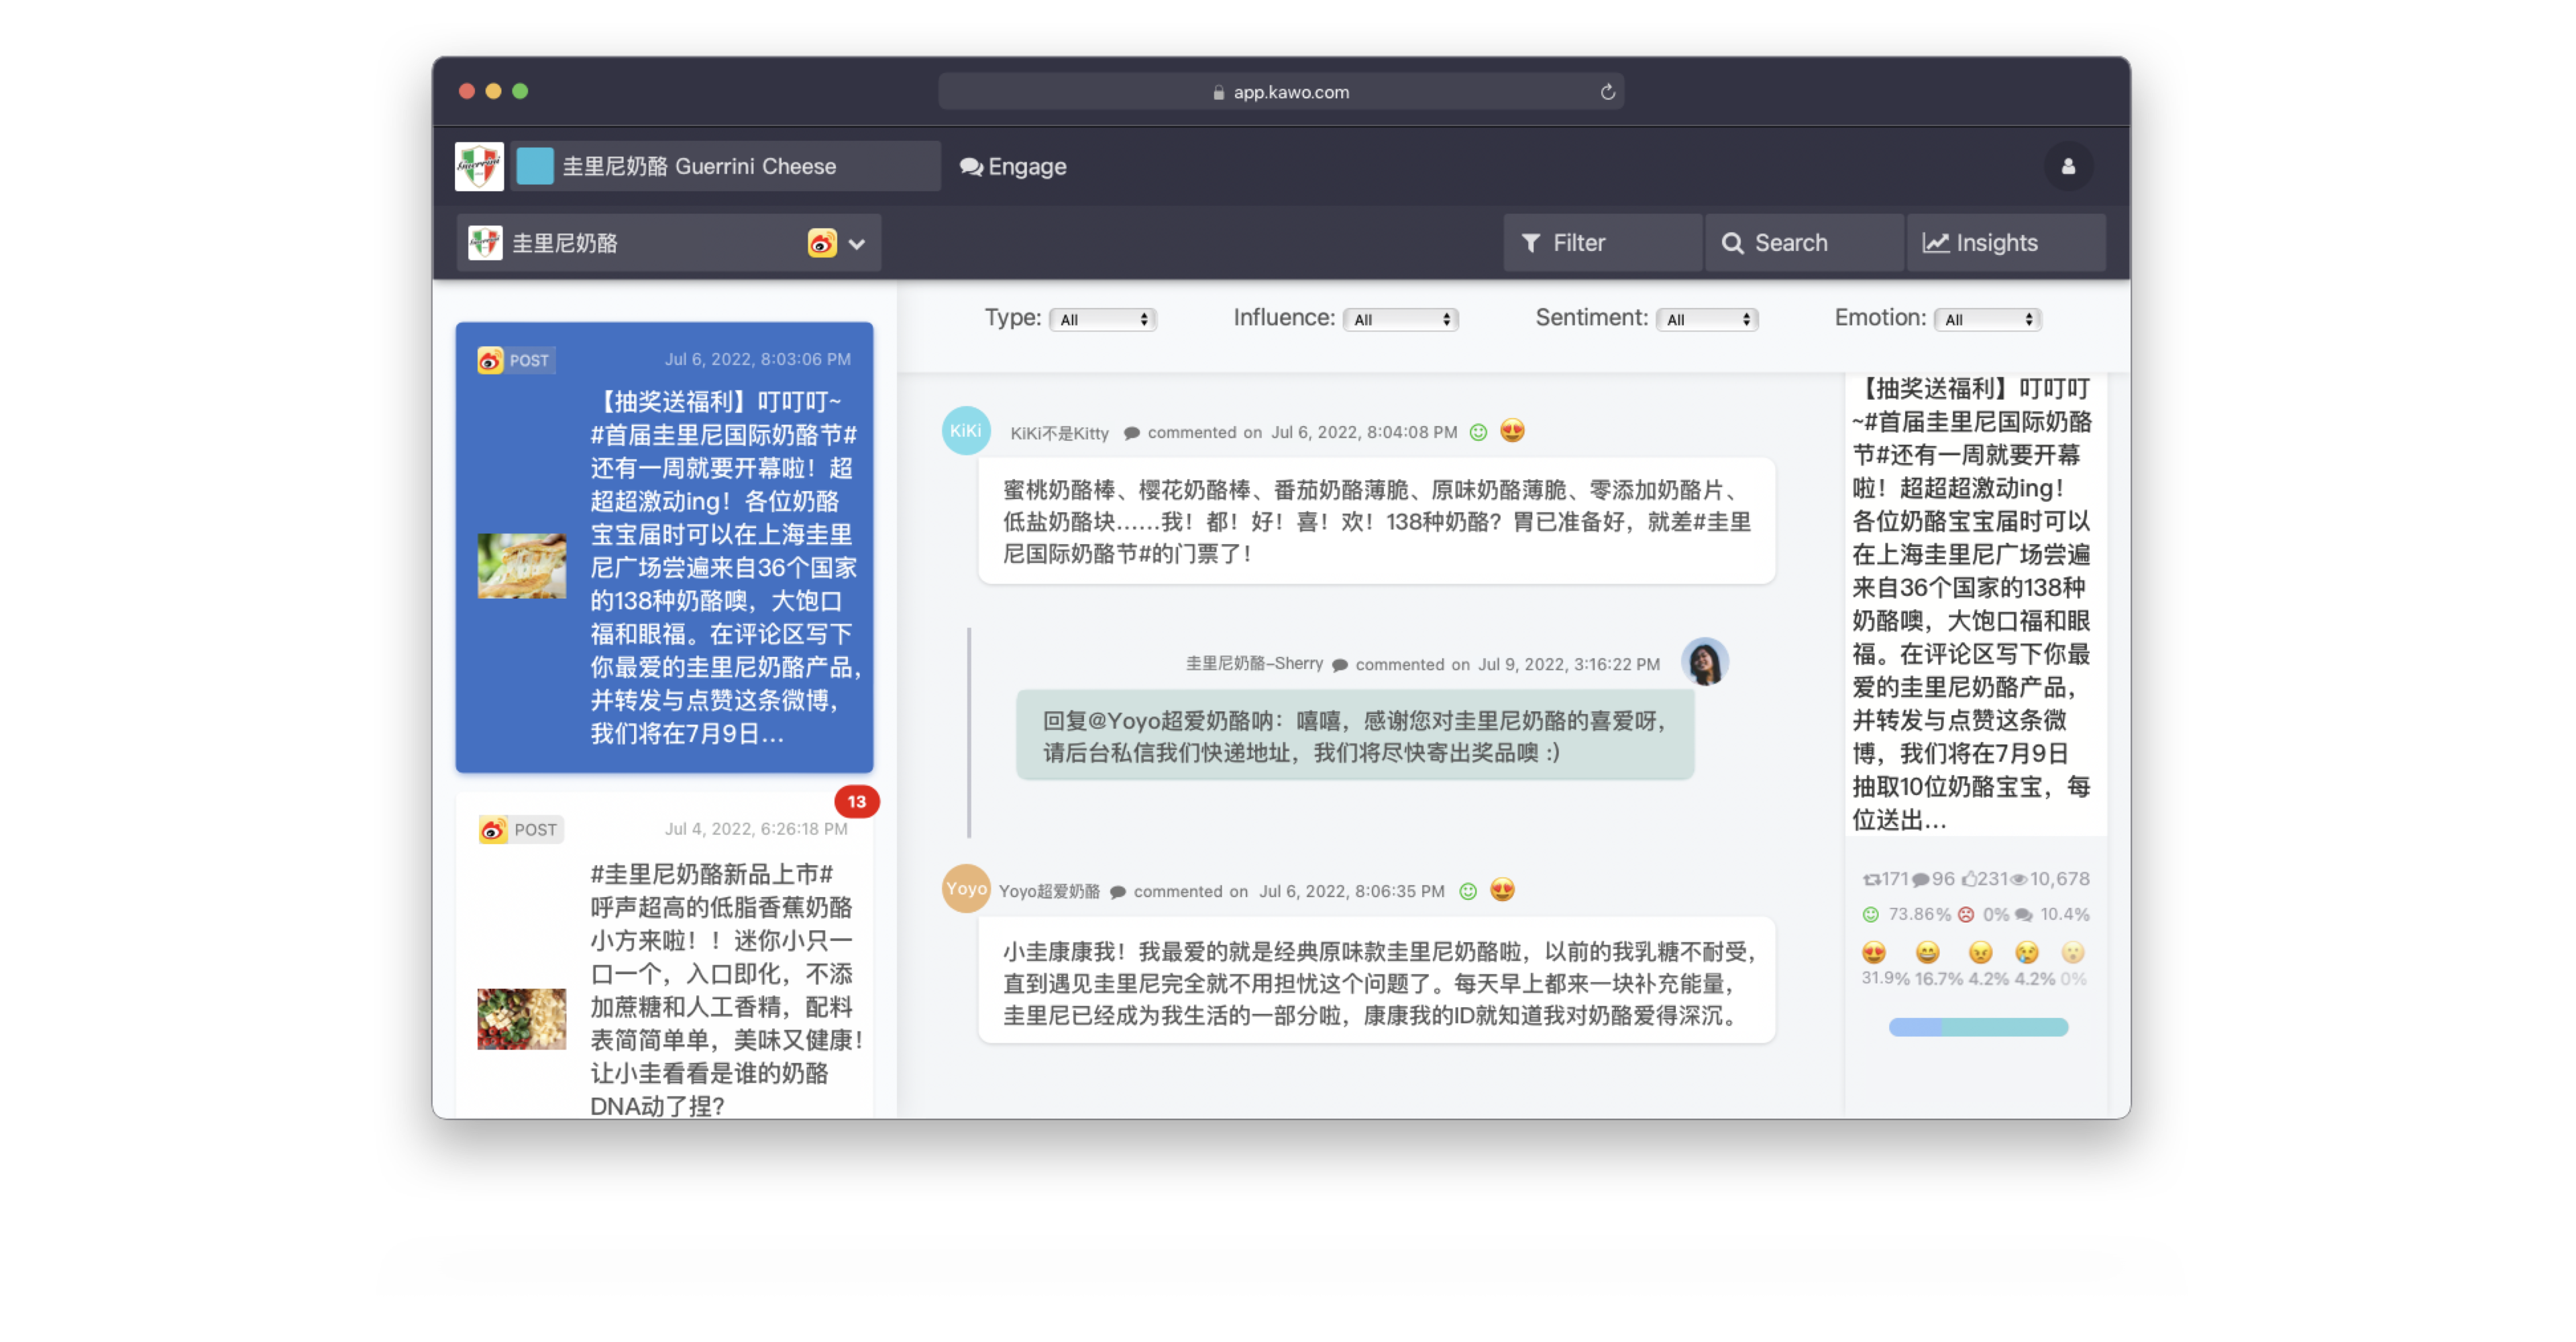2576x1342 pixels.
Task: Reload the page with the refresh icon
Action: (x=1607, y=92)
